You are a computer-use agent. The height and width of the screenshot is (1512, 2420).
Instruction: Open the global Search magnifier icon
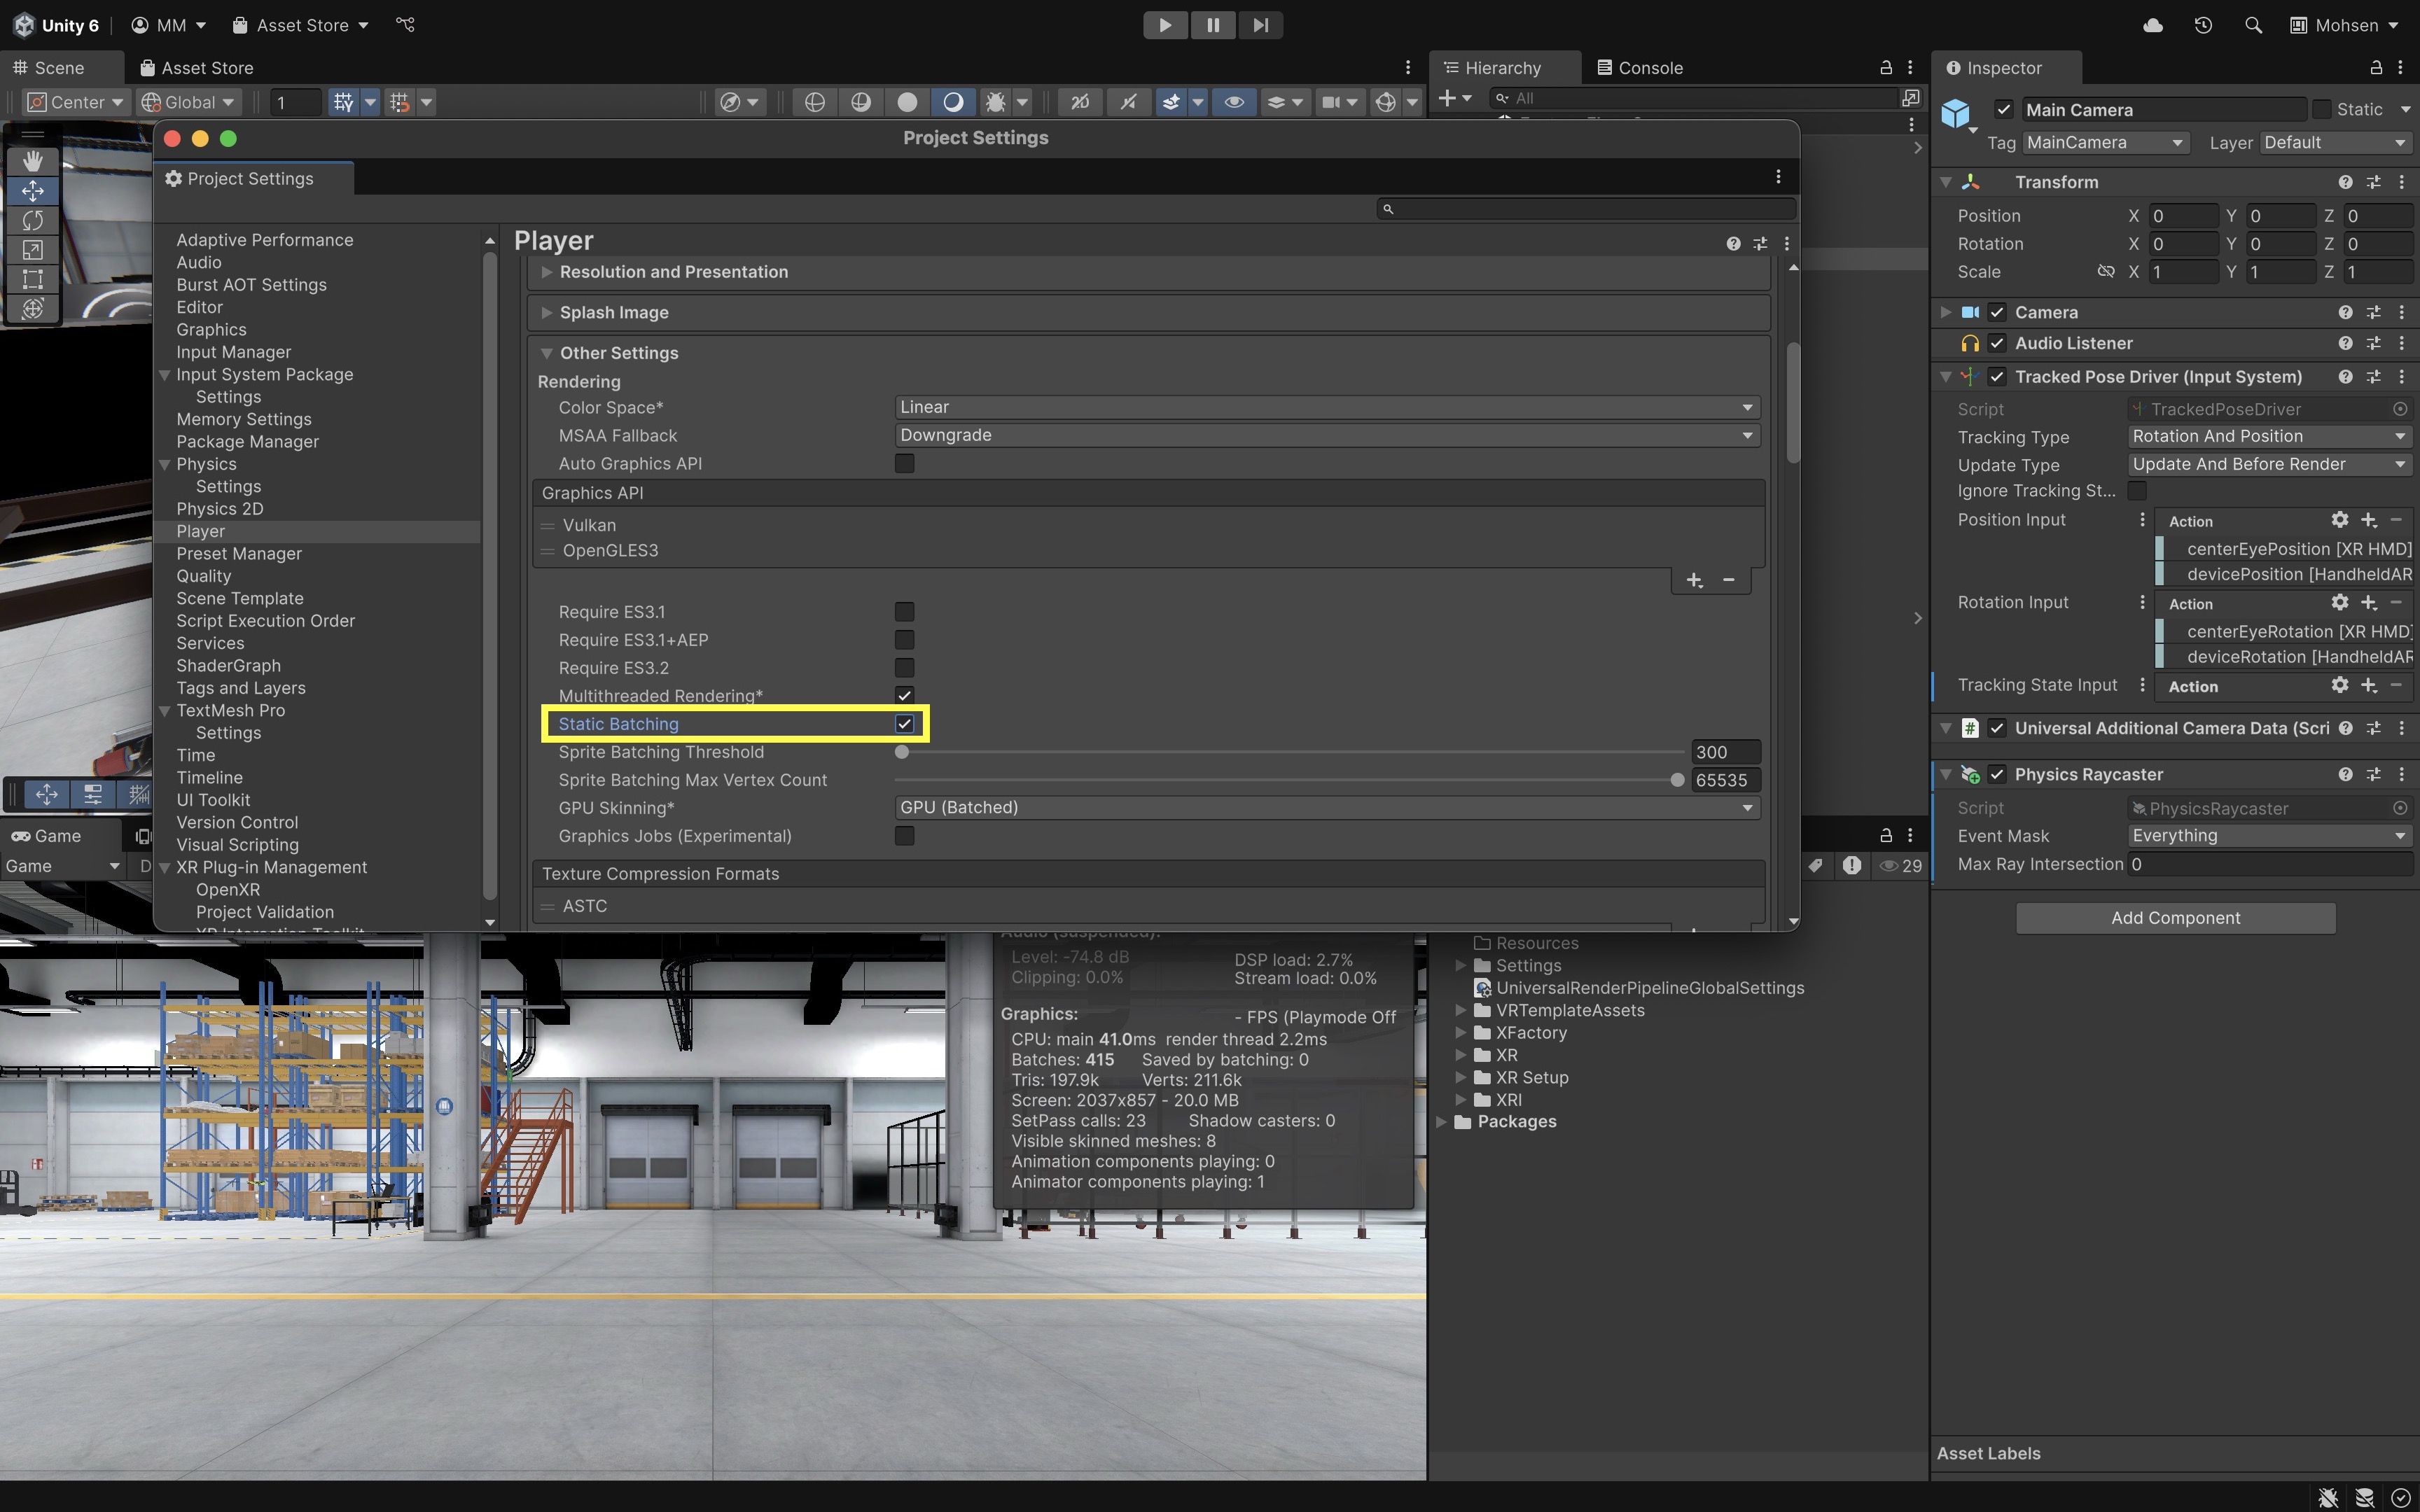[2253, 25]
